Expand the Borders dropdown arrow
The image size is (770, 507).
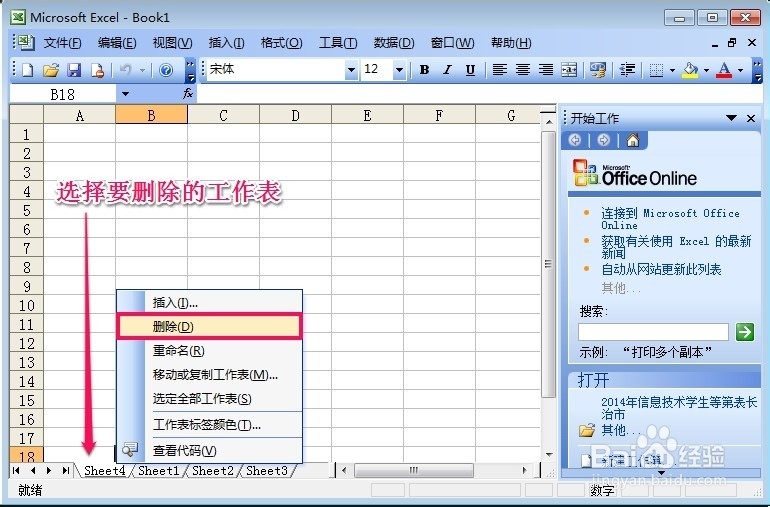click(672, 70)
